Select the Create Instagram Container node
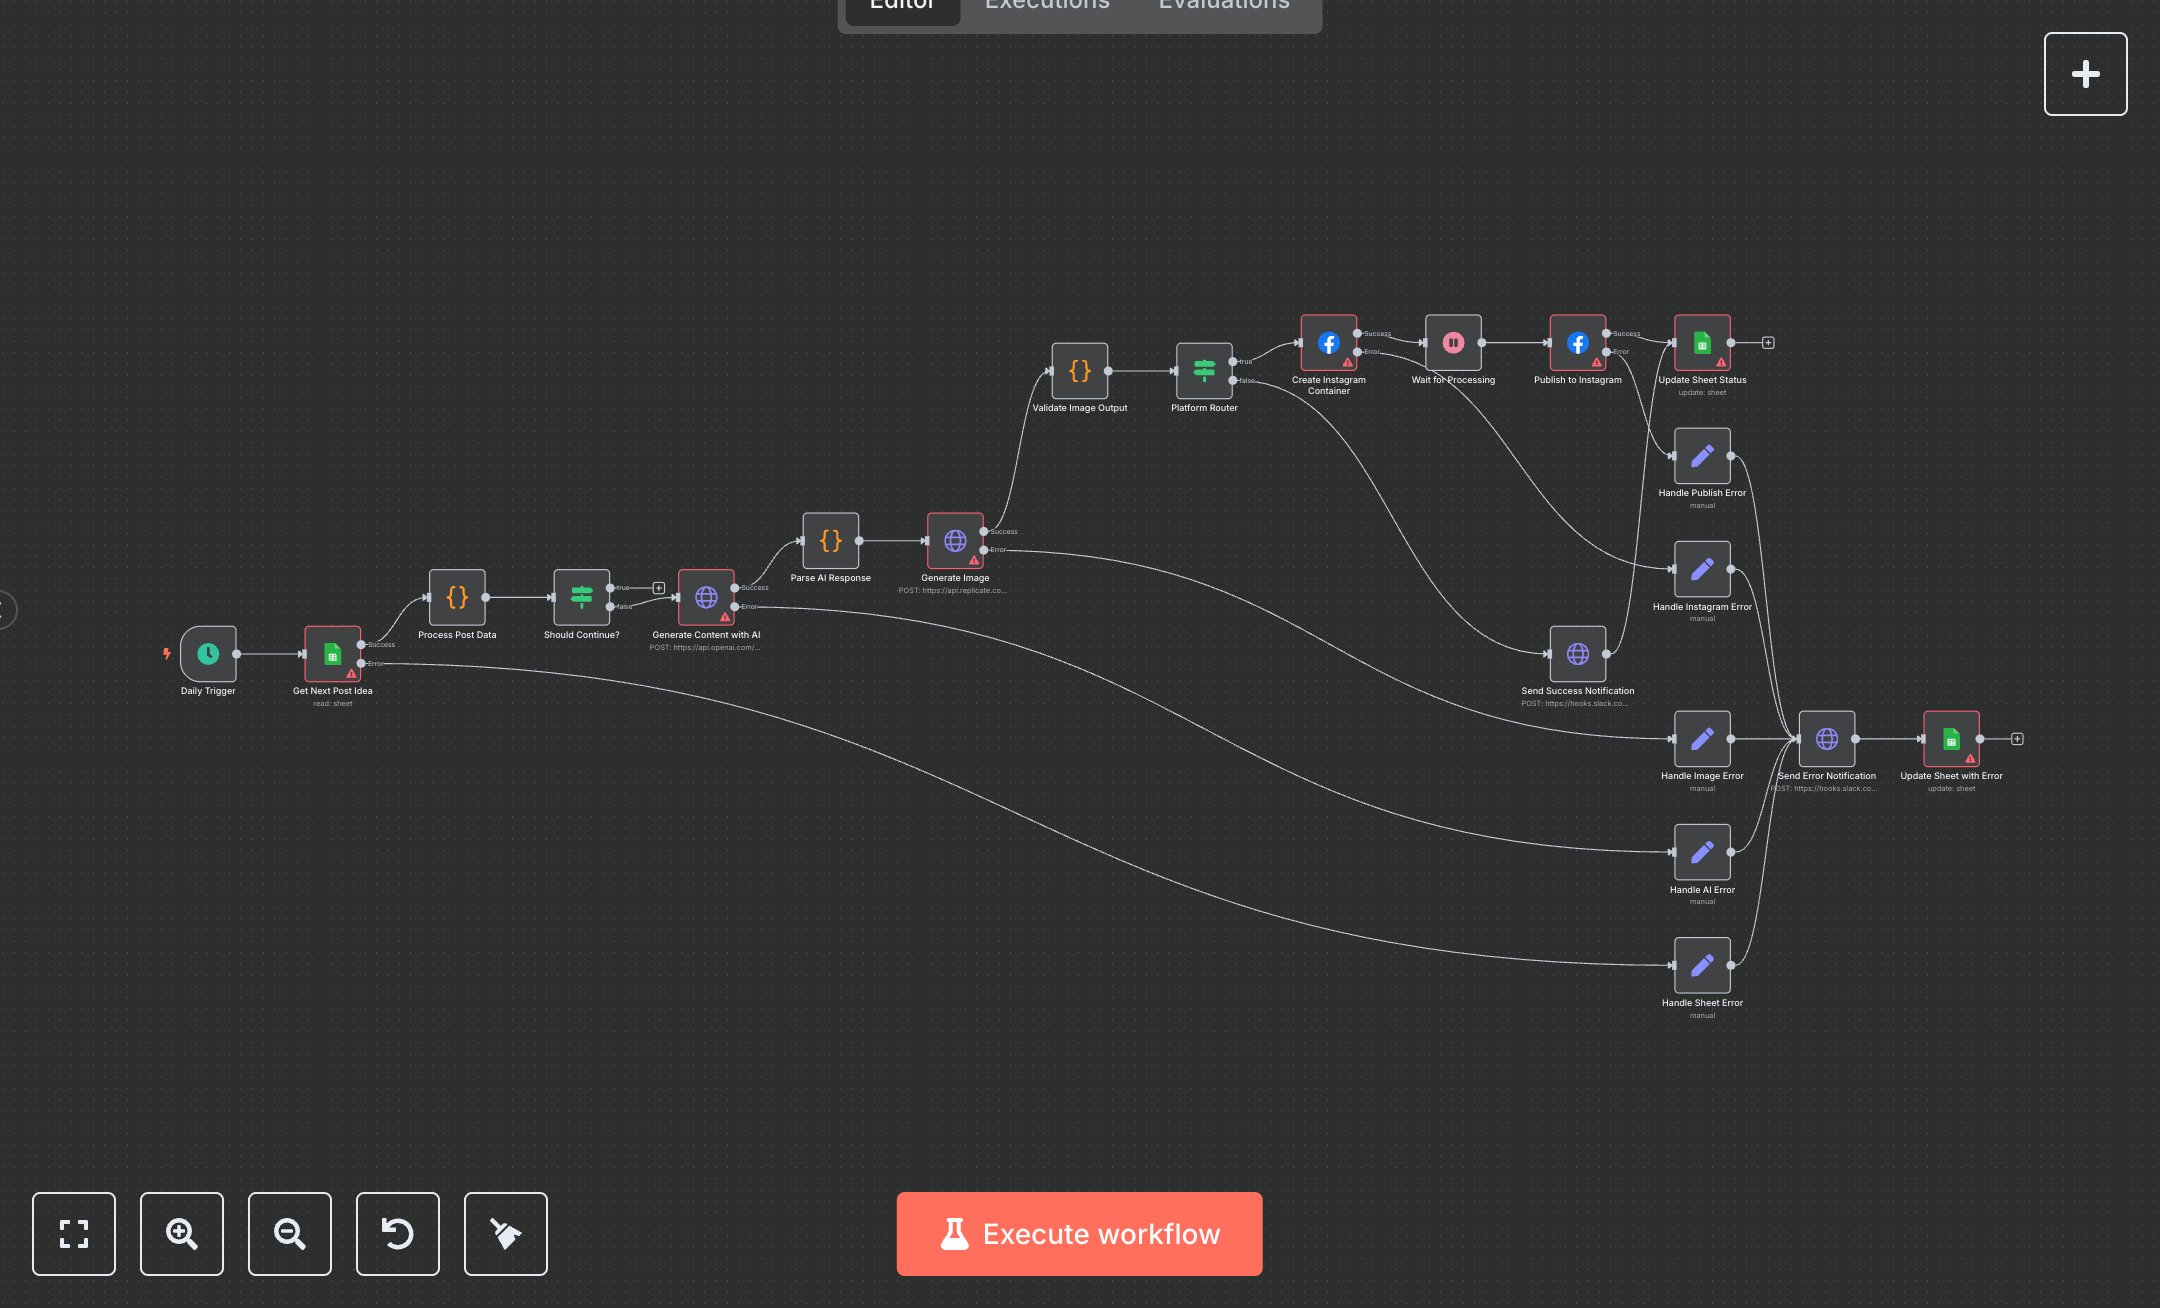This screenshot has height=1308, width=2160. tap(1328, 342)
